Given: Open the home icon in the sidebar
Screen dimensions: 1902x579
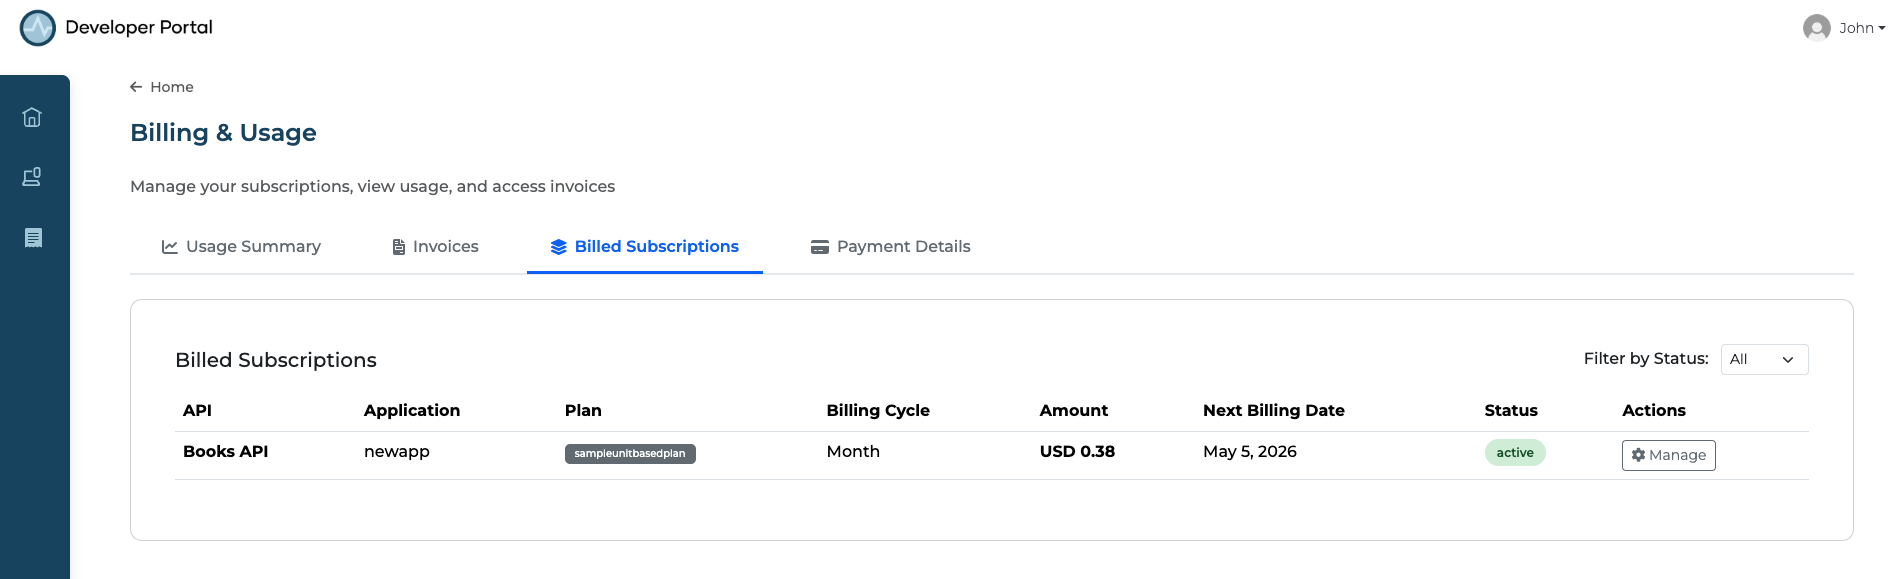Looking at the screenshot, I should 32,117.
